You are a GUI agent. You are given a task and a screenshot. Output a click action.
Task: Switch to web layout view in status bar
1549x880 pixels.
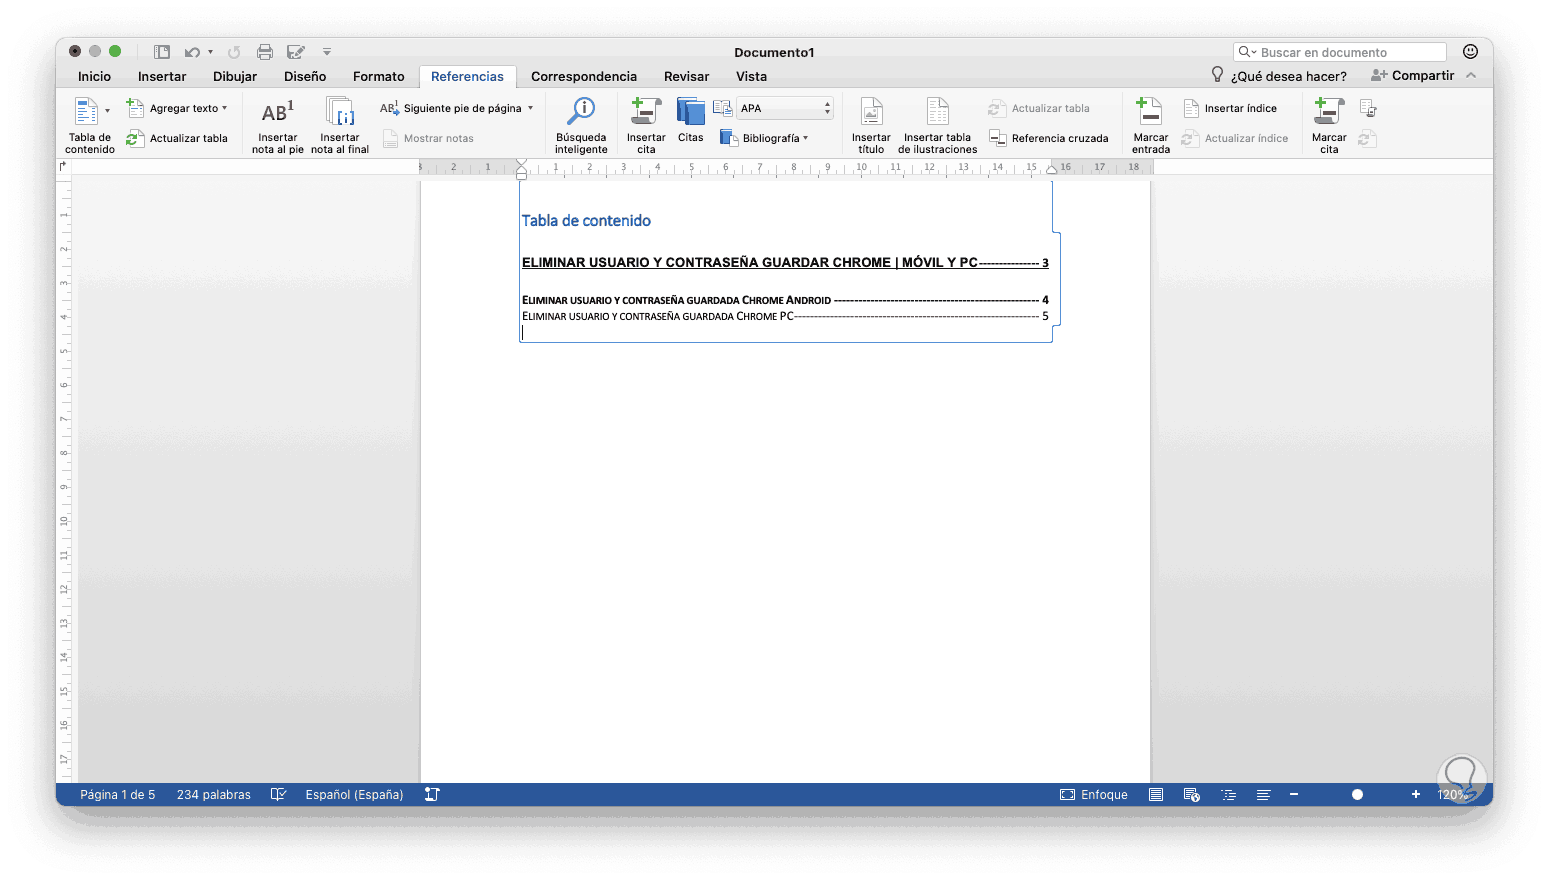coord(1192,795)
